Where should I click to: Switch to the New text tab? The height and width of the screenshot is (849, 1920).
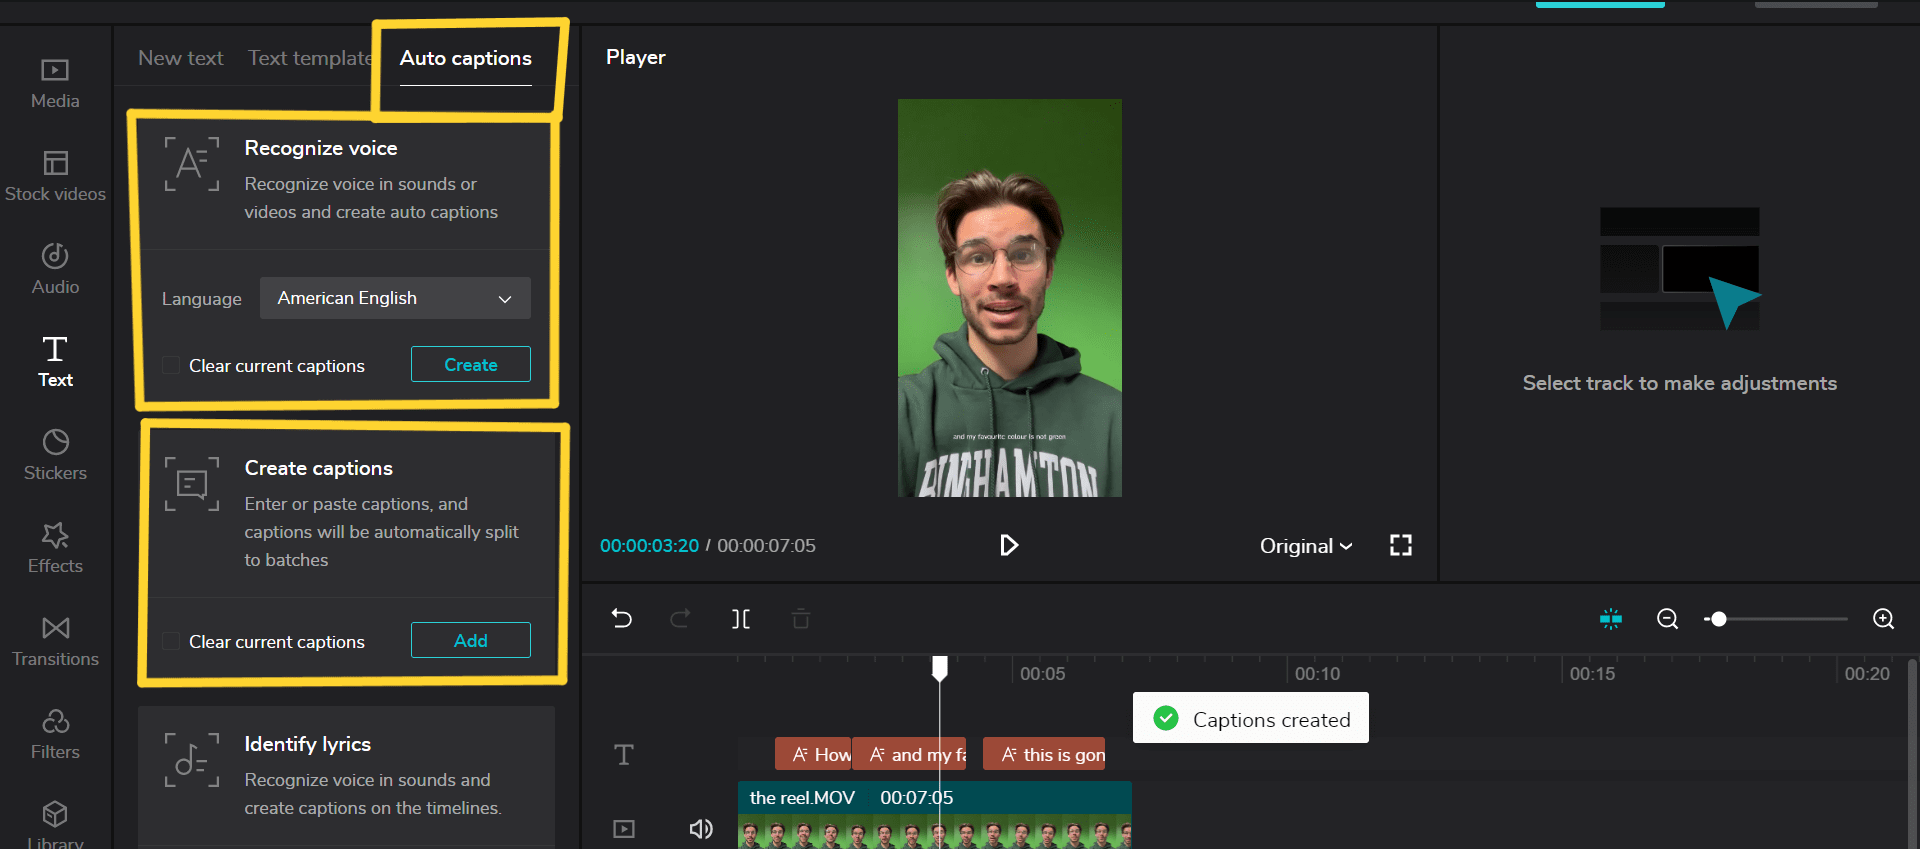click(x=180, y=58)
